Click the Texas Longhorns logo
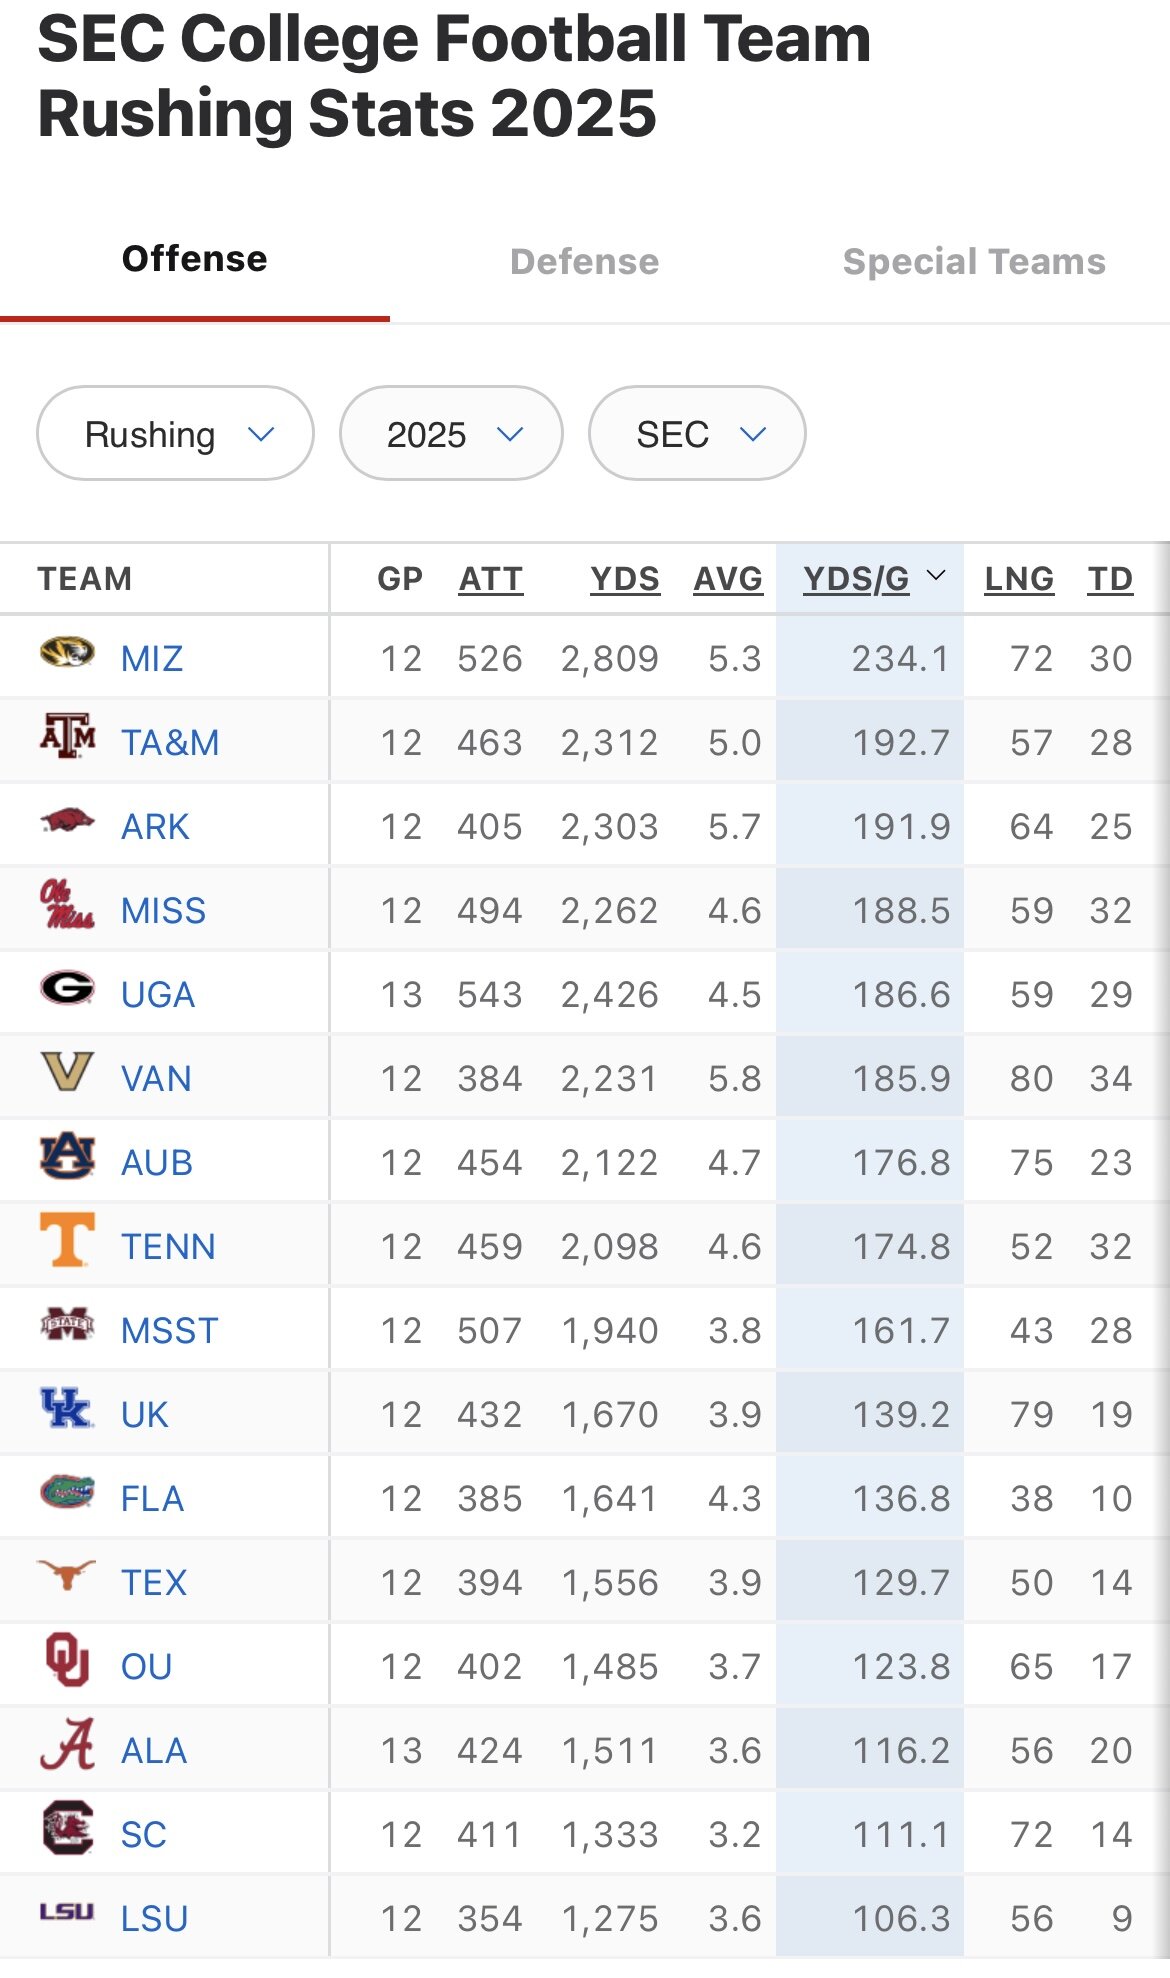The width and height of the screenshot is (1170, 1978). click(x=67, y=1575)
